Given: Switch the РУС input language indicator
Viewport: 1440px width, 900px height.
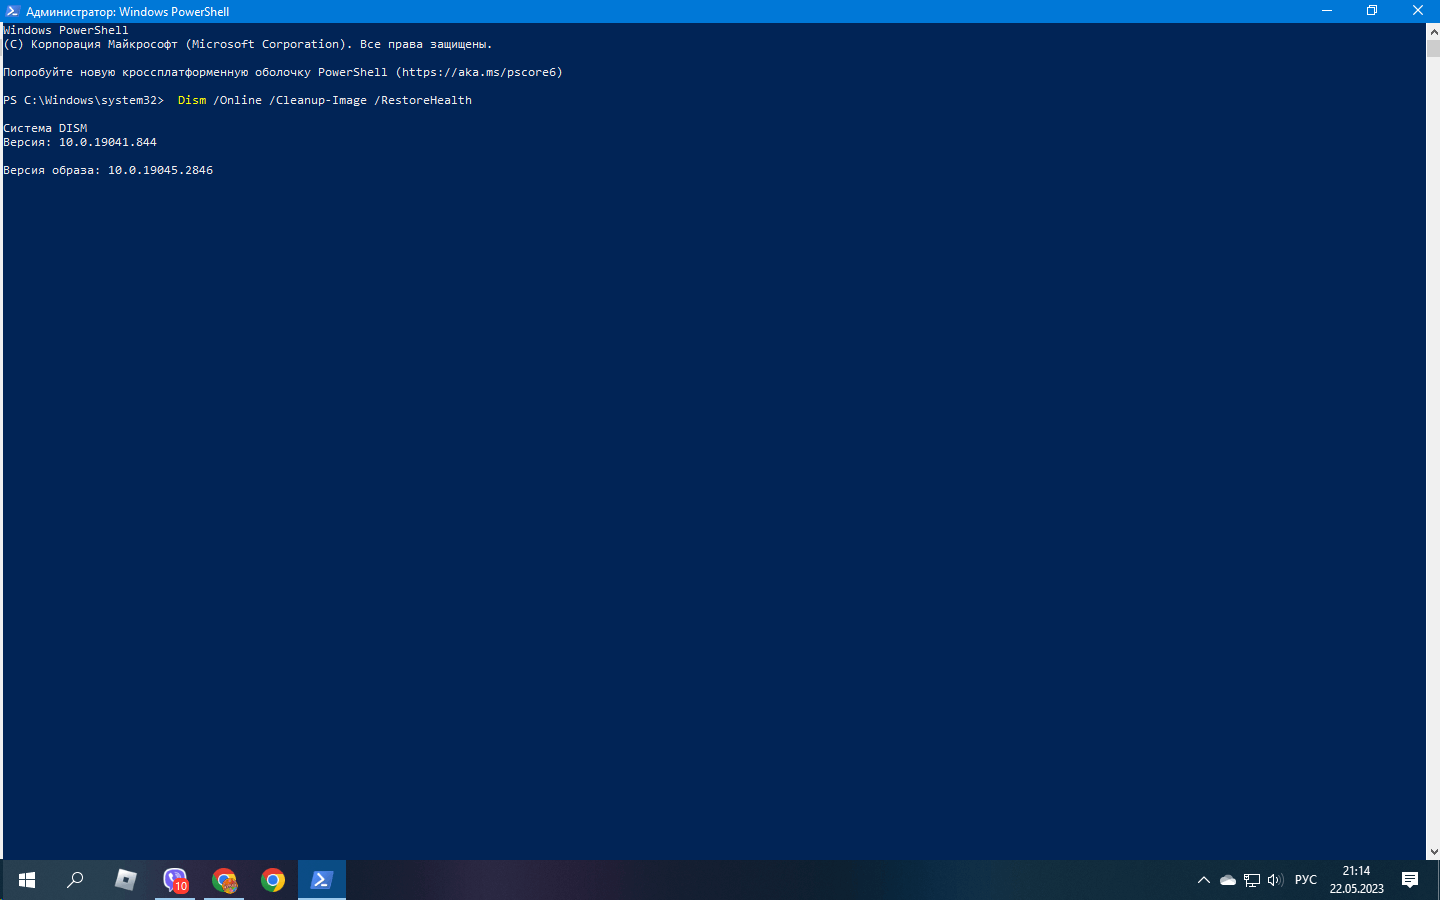Looking at the screenshot, I should (1306, 880).
